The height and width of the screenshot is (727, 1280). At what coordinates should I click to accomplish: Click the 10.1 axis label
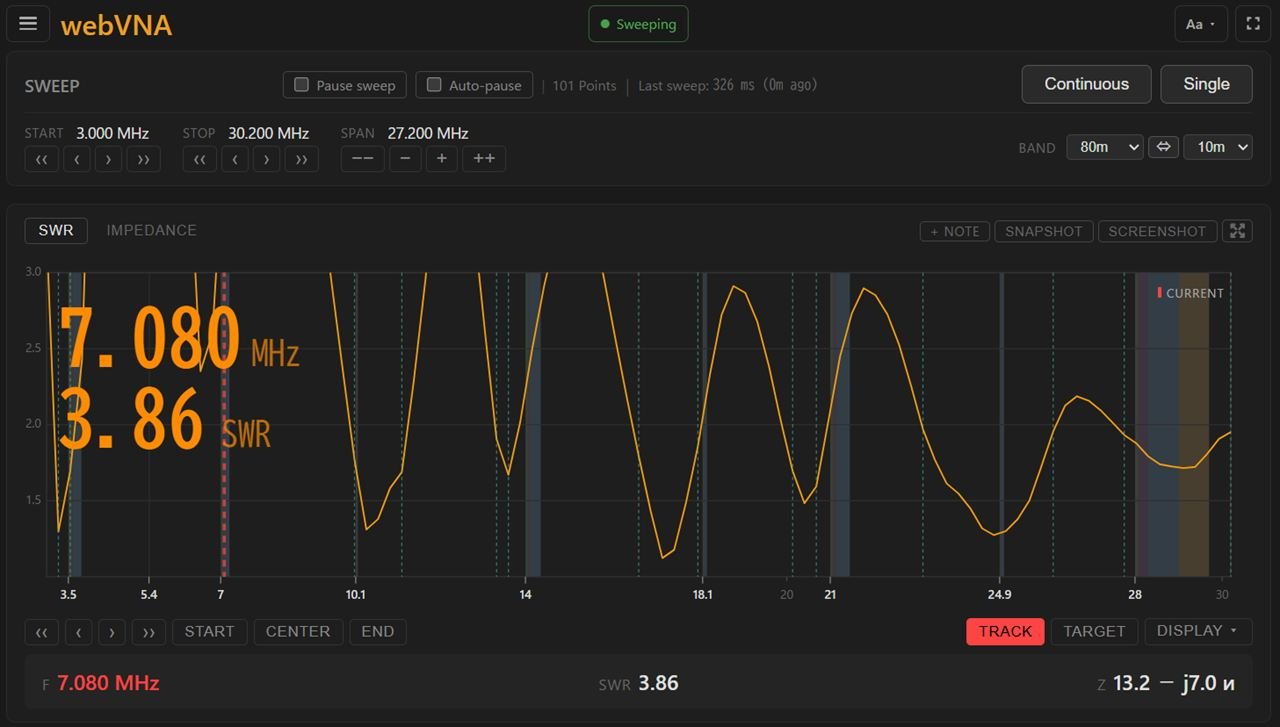pos(356,594)
